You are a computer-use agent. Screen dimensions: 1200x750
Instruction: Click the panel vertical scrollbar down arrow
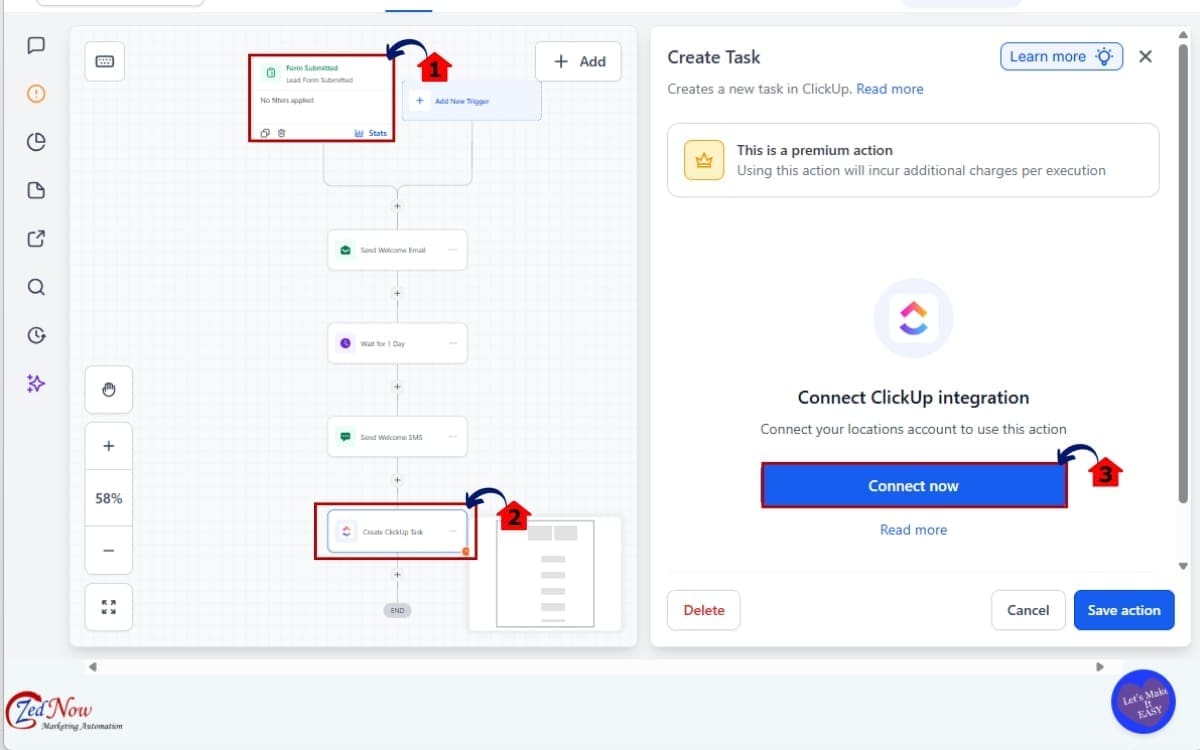(x=1185, y=564)
